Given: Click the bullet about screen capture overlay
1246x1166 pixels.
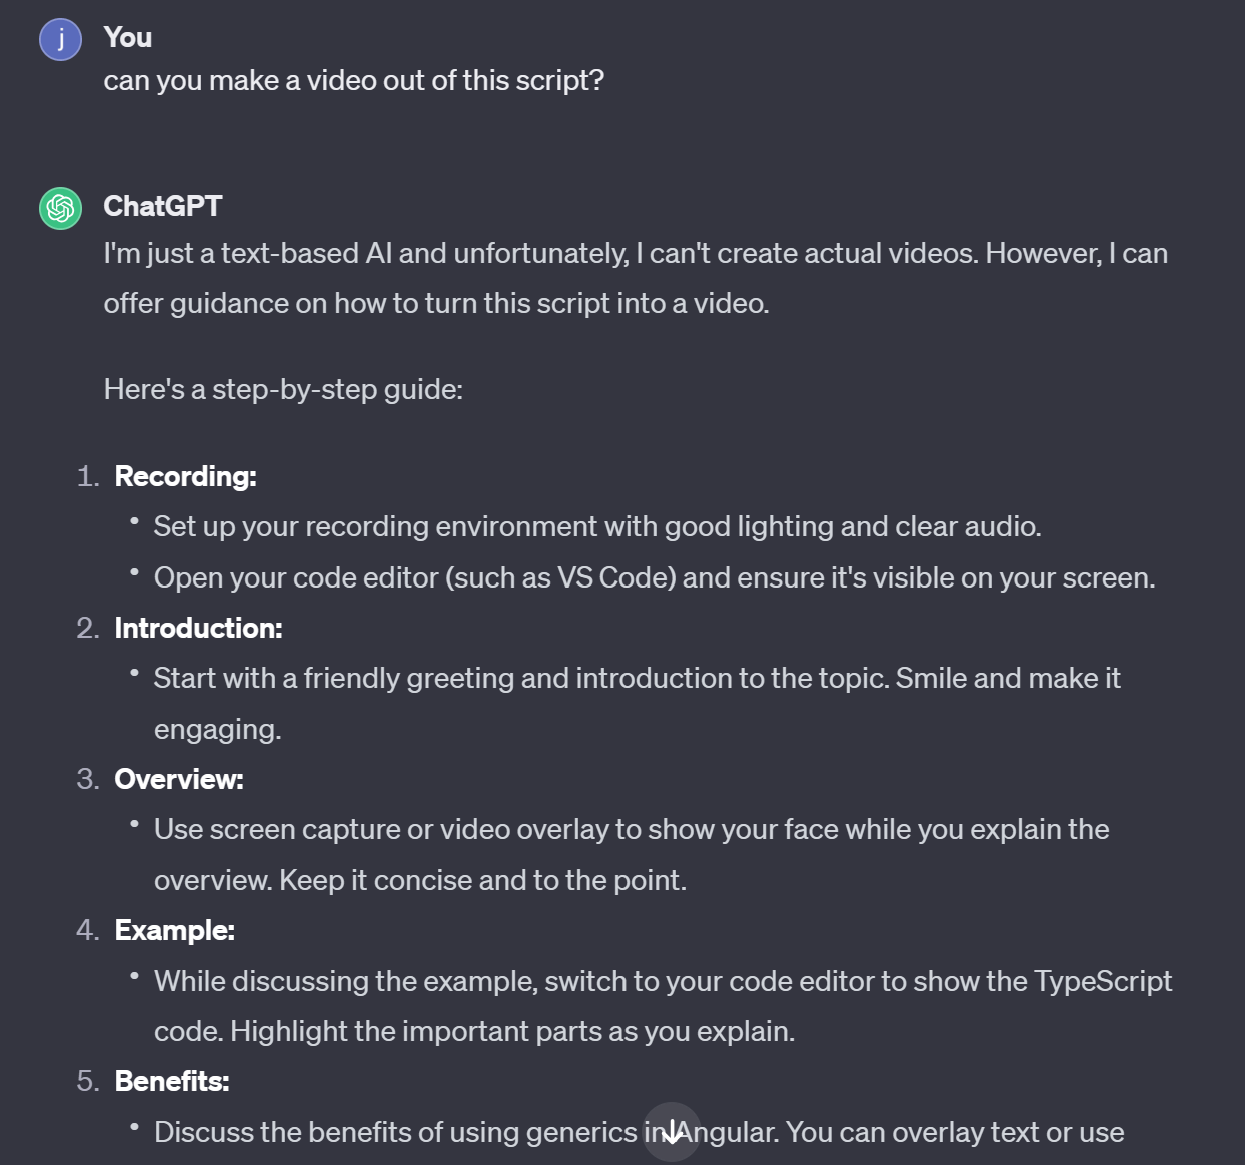Looking at the screenshot, I should 632,855.
